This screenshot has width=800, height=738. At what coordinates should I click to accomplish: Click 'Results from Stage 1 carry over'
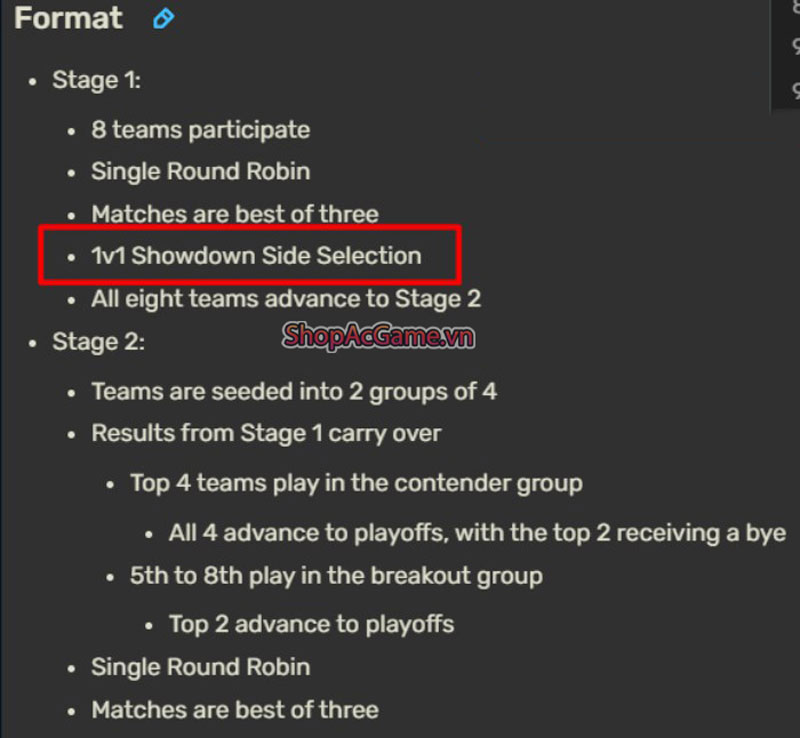coord(266,433)
